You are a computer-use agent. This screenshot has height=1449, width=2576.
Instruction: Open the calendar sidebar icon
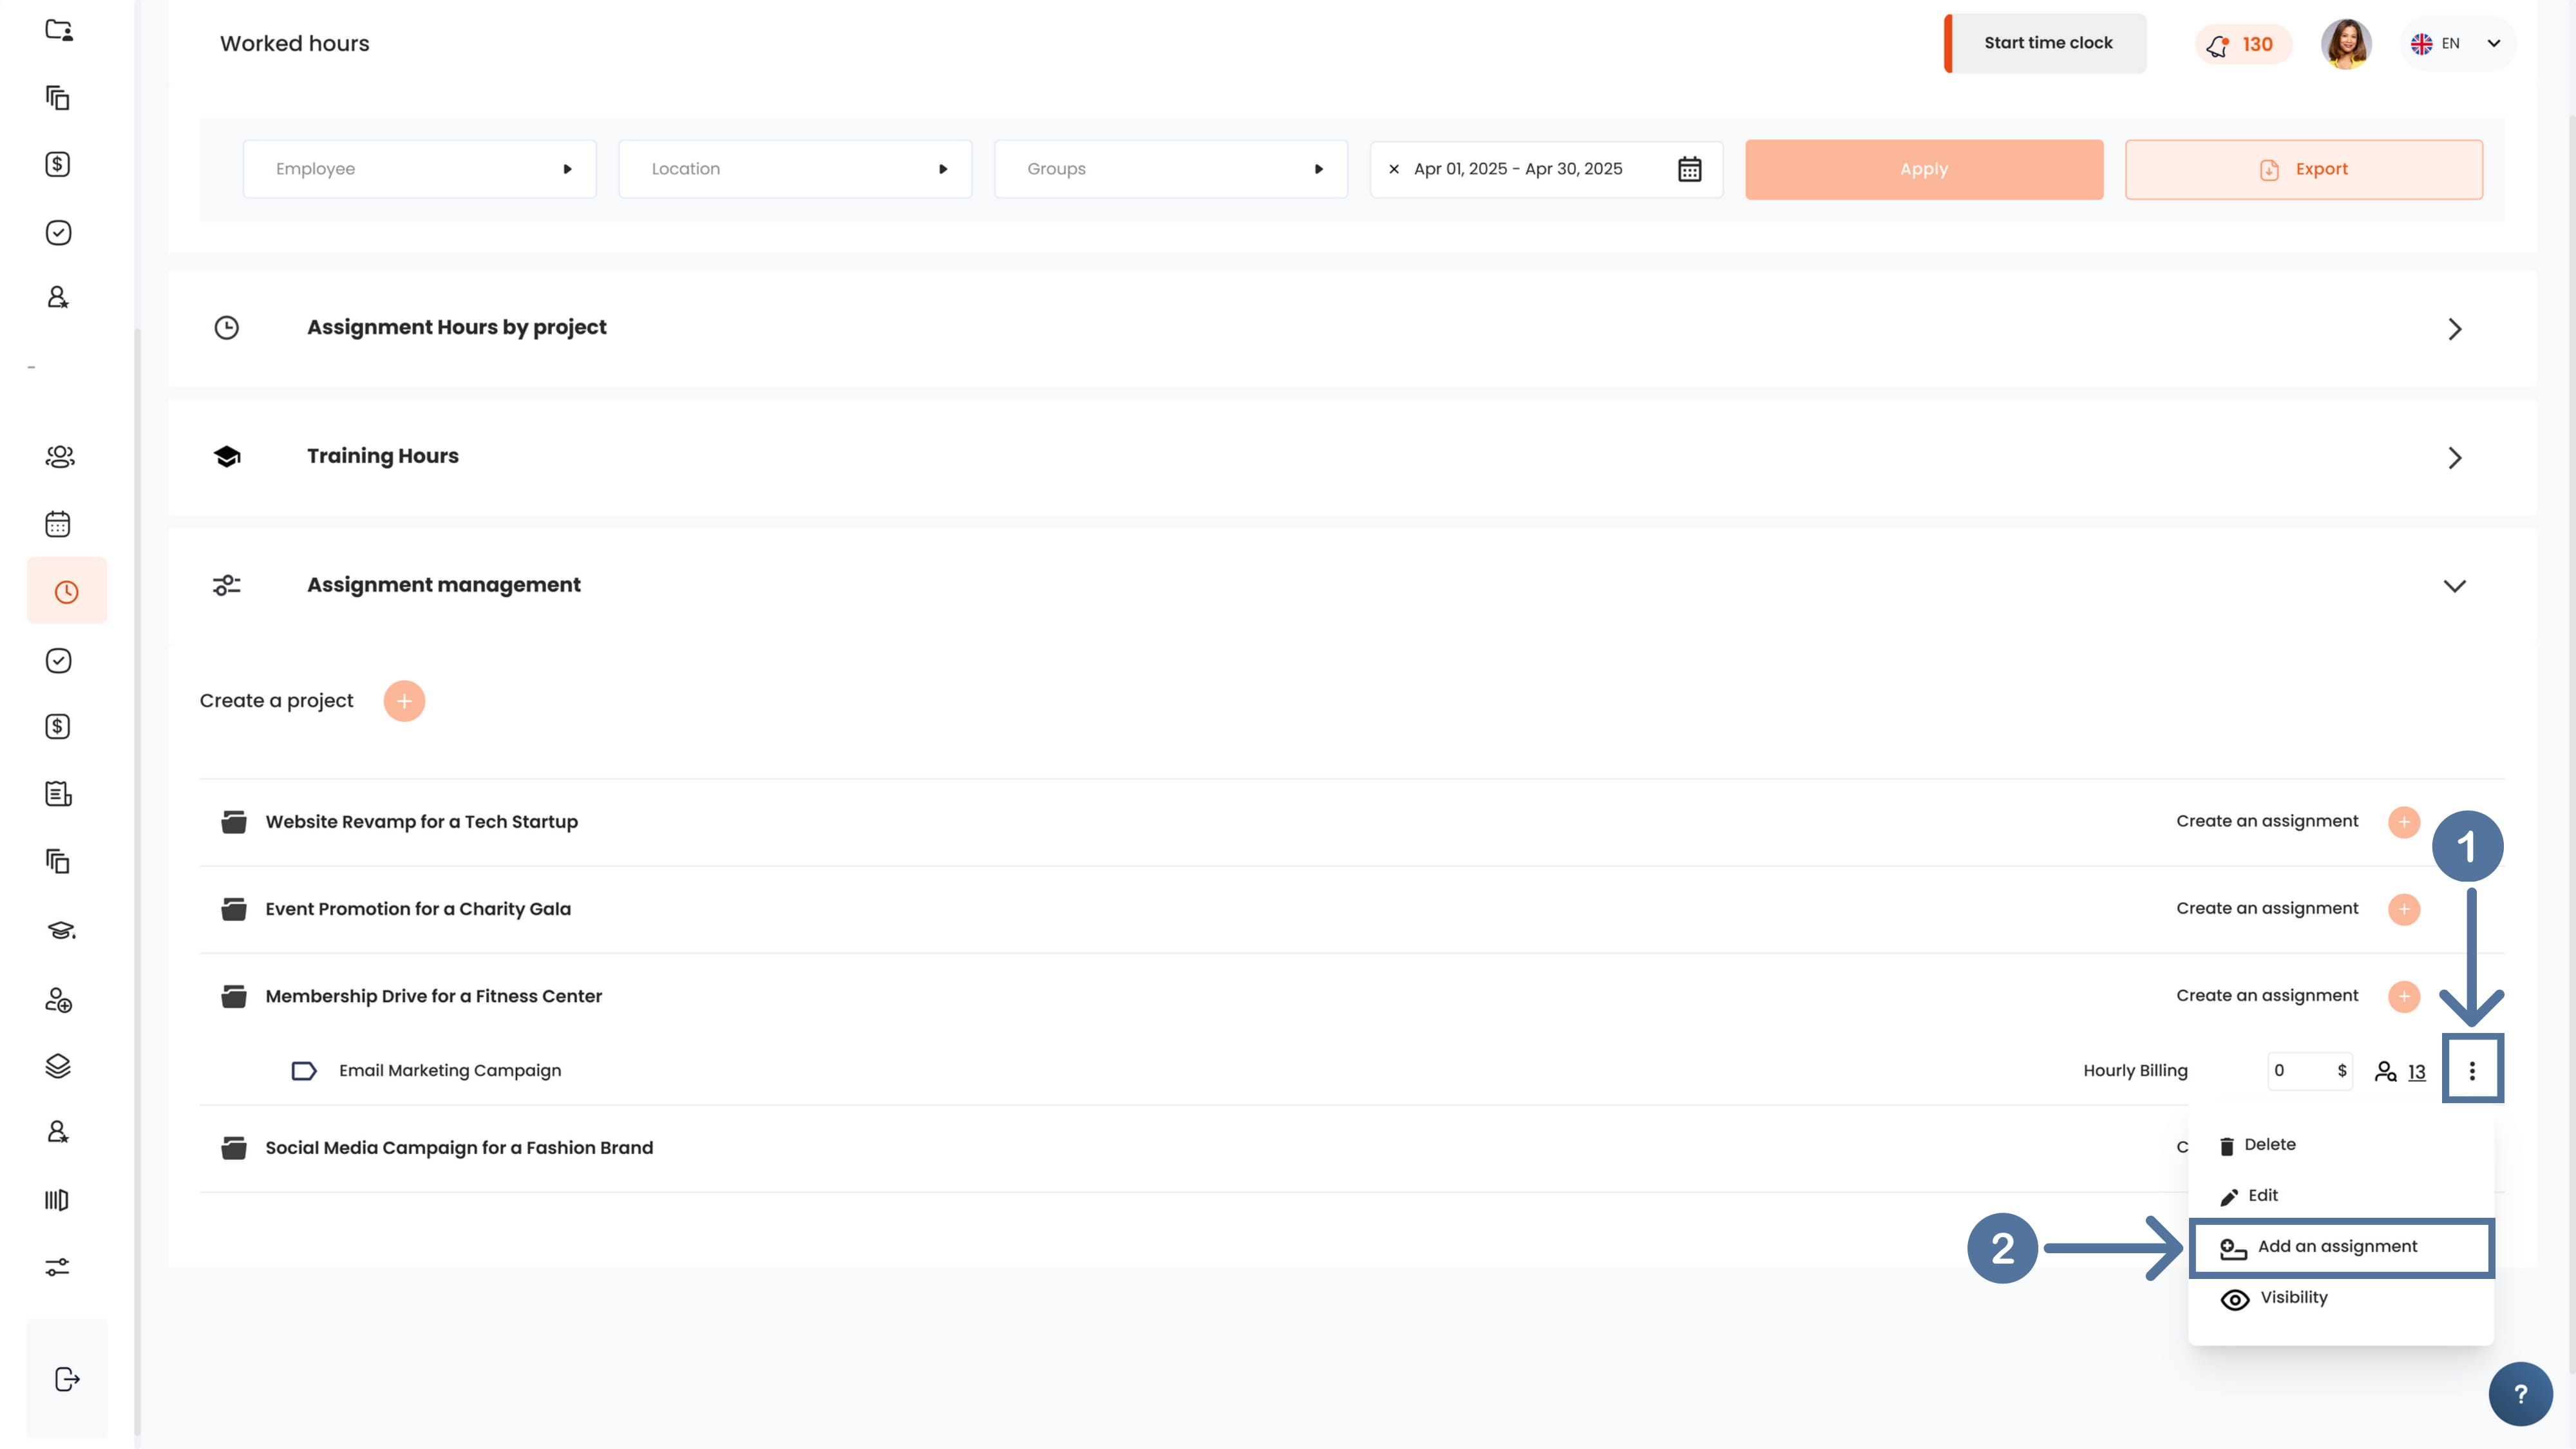point(58,524)
